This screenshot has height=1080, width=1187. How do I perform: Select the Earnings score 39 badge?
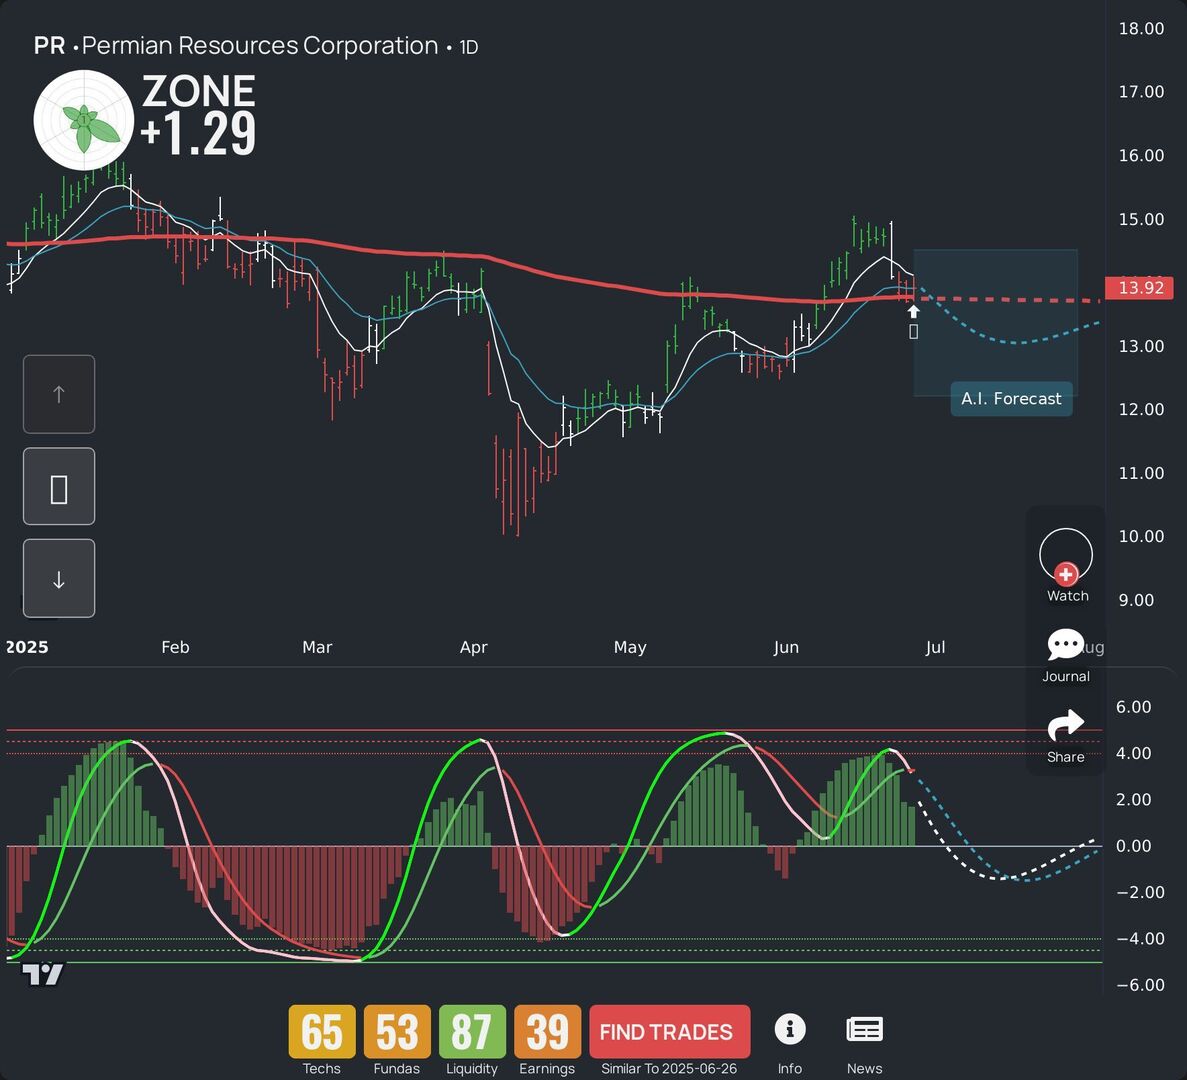[547, 1032]
